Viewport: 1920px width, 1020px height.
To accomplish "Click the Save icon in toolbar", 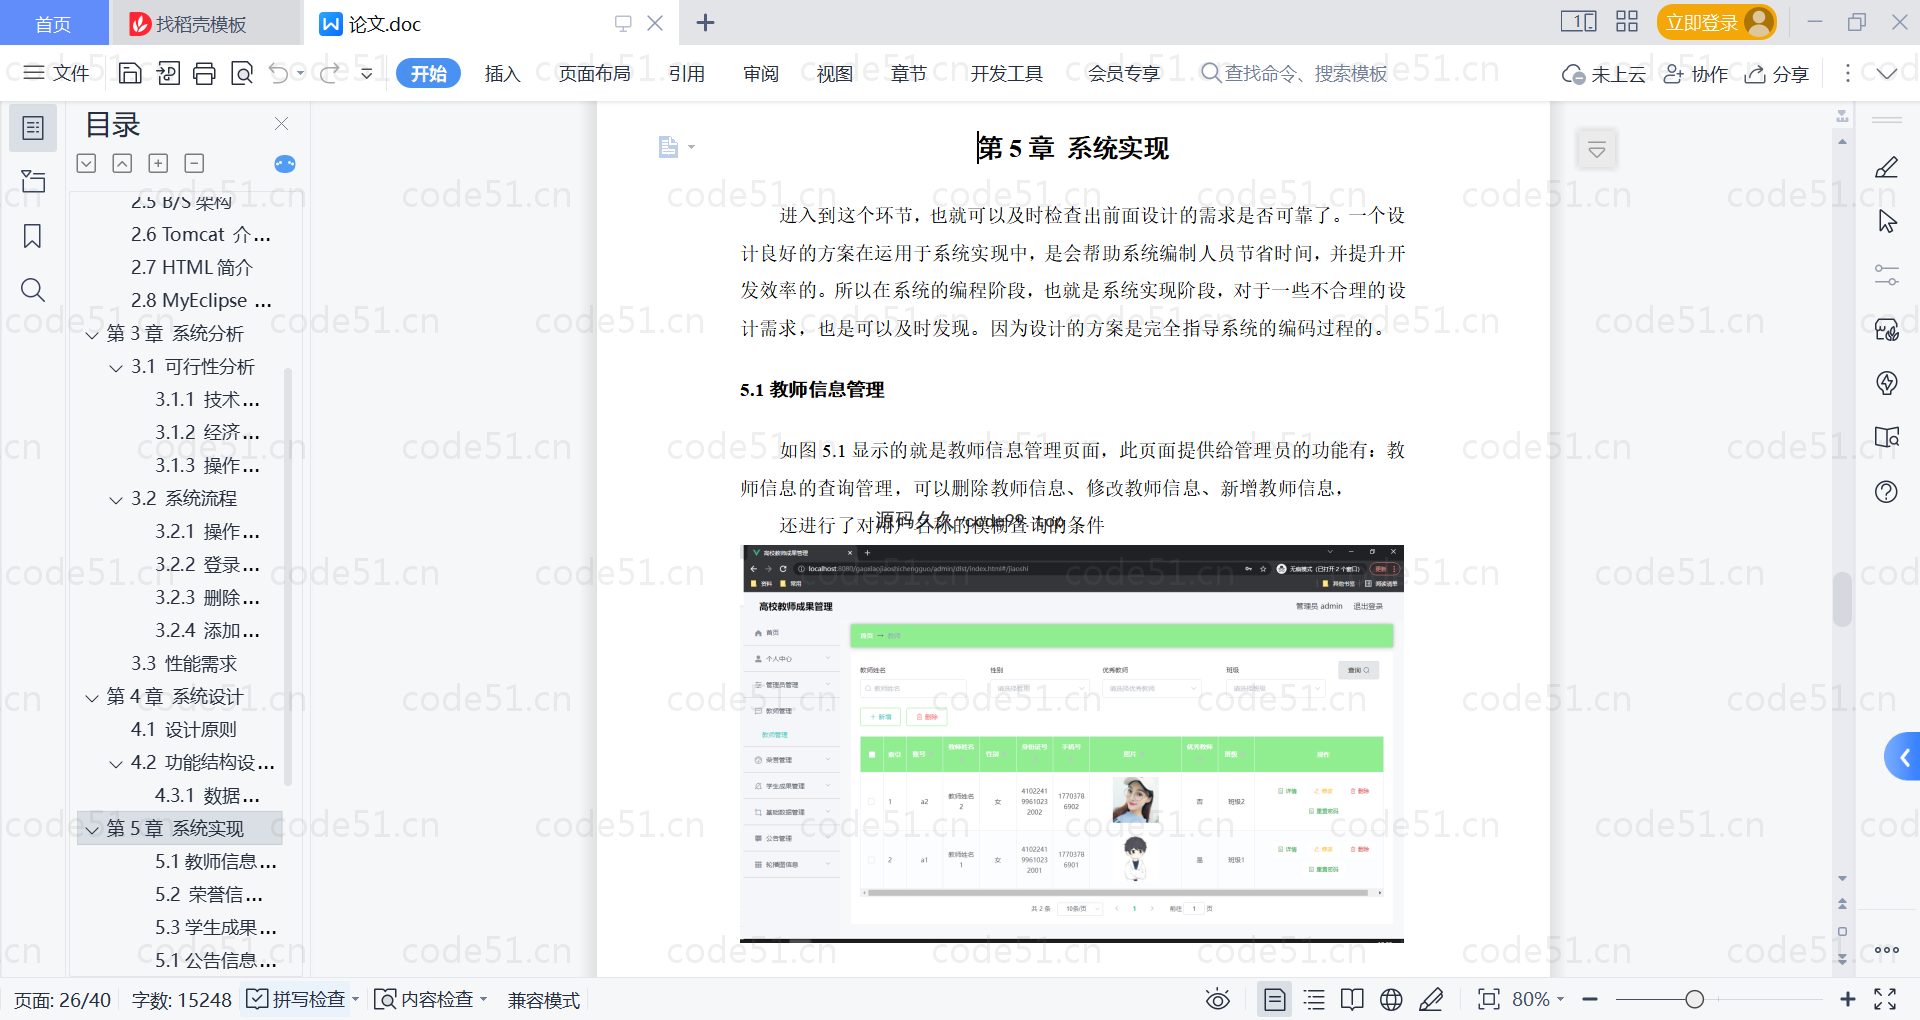I will click(x=130, y=73).
